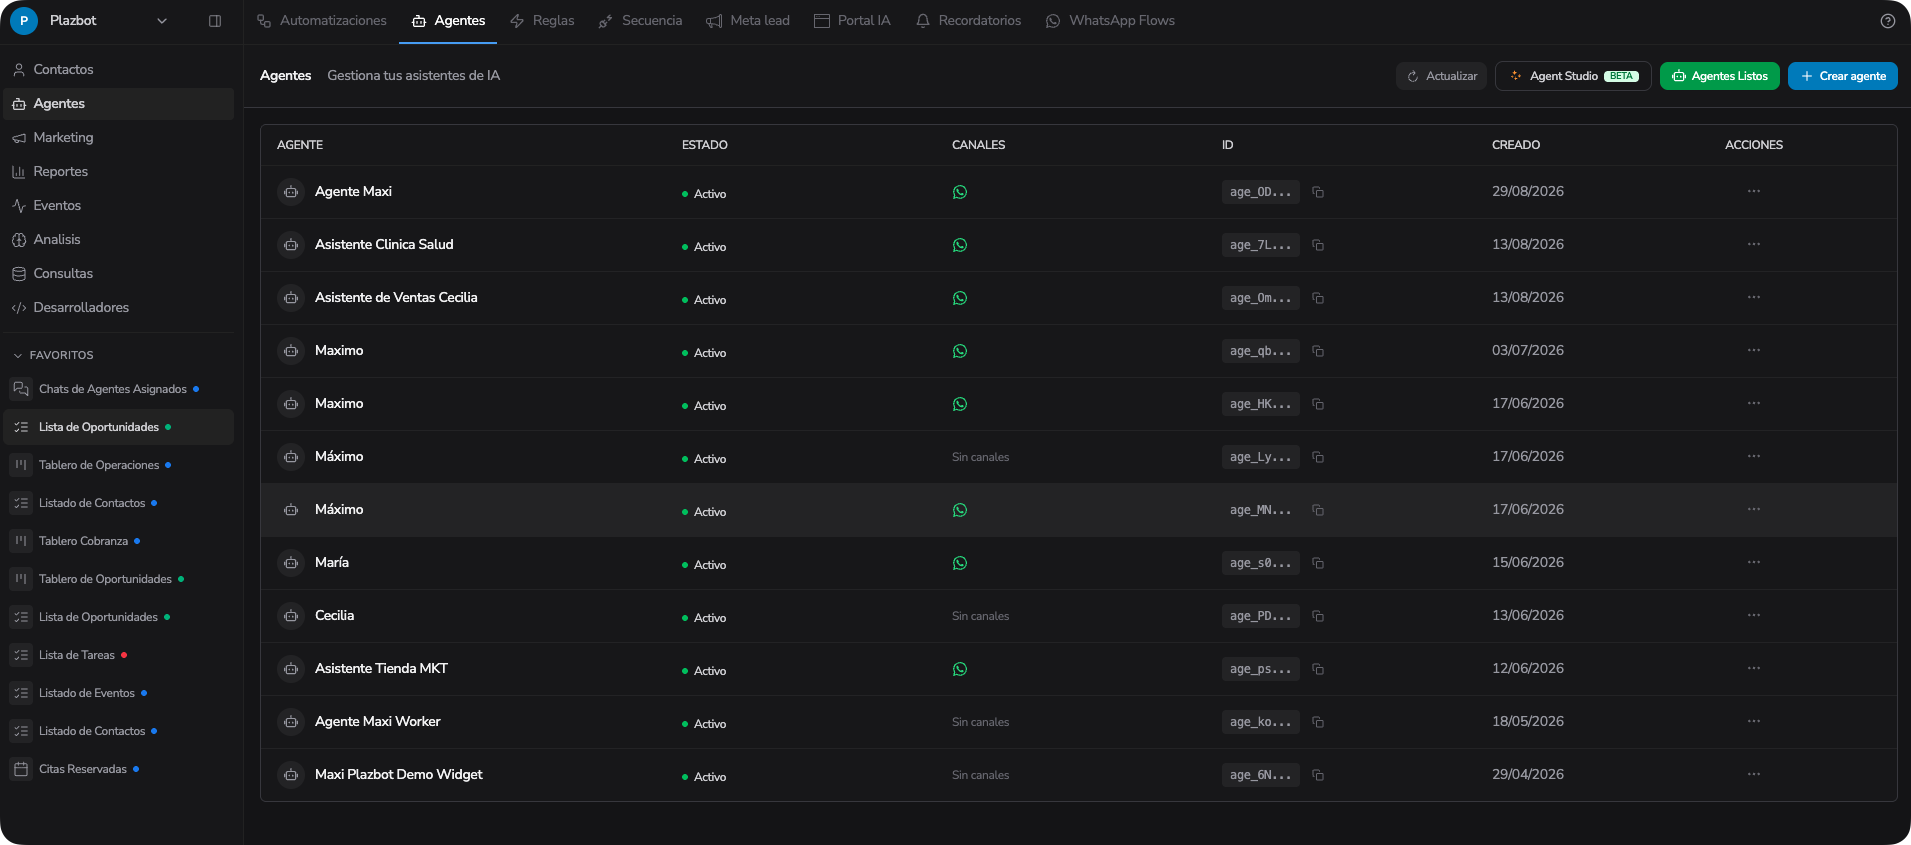Viewport: 1911px width, 845px height.
Task: Open Chats de Agentes Asignados favorite
Action: click(119, 389)
